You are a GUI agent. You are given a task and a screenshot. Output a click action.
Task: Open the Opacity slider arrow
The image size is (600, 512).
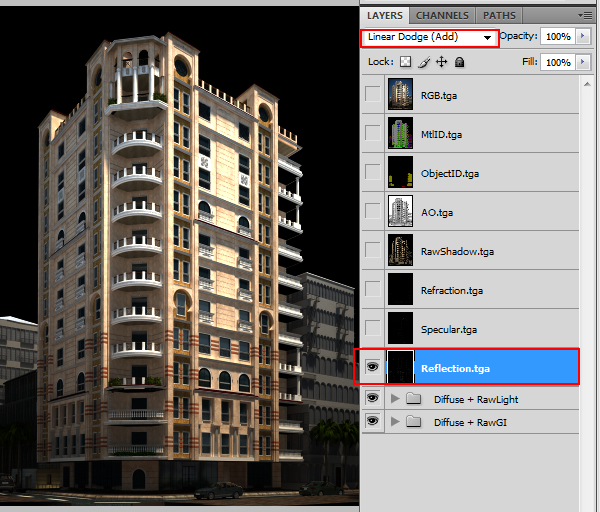(583, 36)
